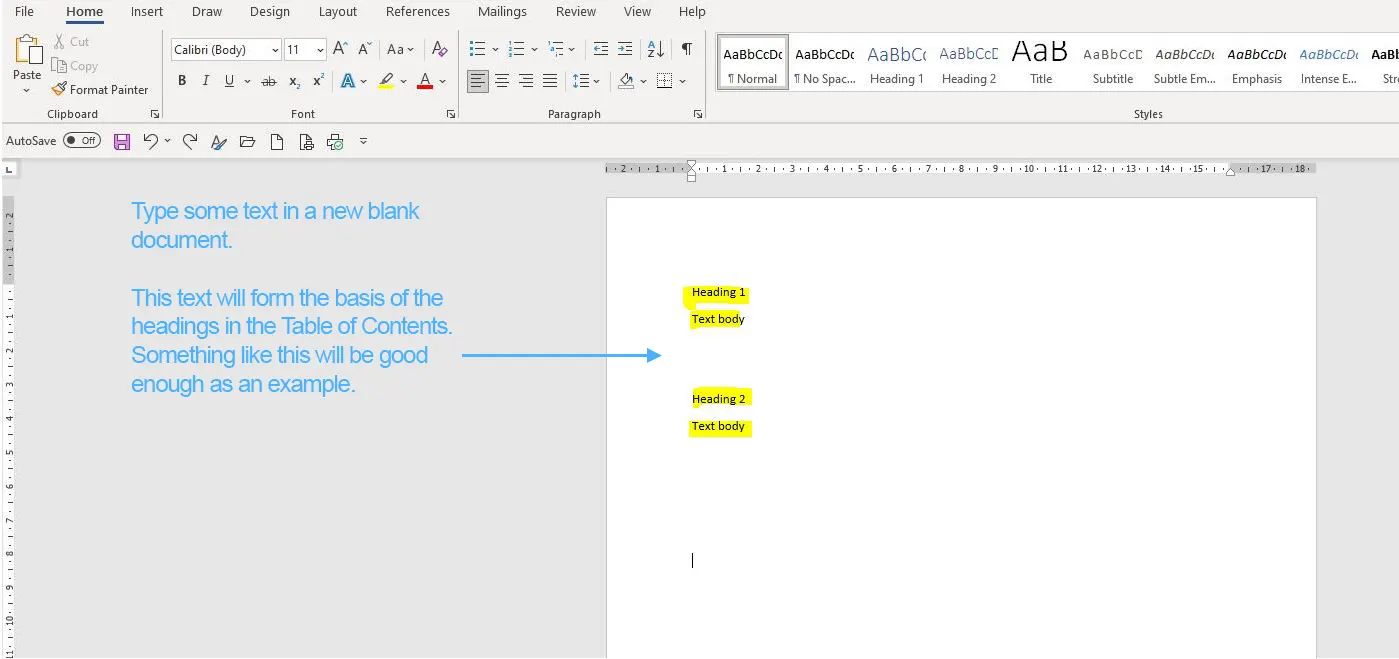Image resolution: width=1399 pixels, height=659 pixels.
Task: Apply the Intense Emphasis style
Action: click(1329, 64)
